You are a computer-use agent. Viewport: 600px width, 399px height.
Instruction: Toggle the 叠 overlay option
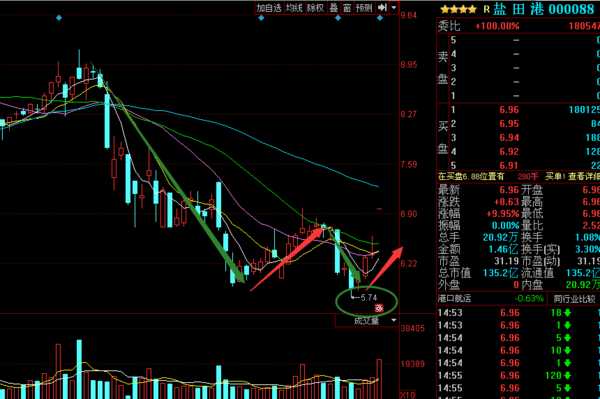pos(334,8)
